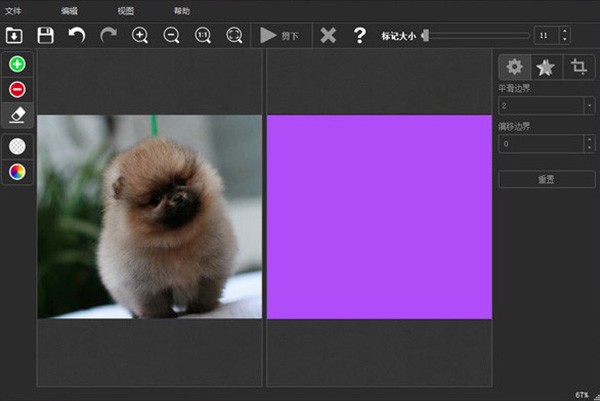600x401 pixels.
Task: Undo the last action
Action: pos(77,35)
